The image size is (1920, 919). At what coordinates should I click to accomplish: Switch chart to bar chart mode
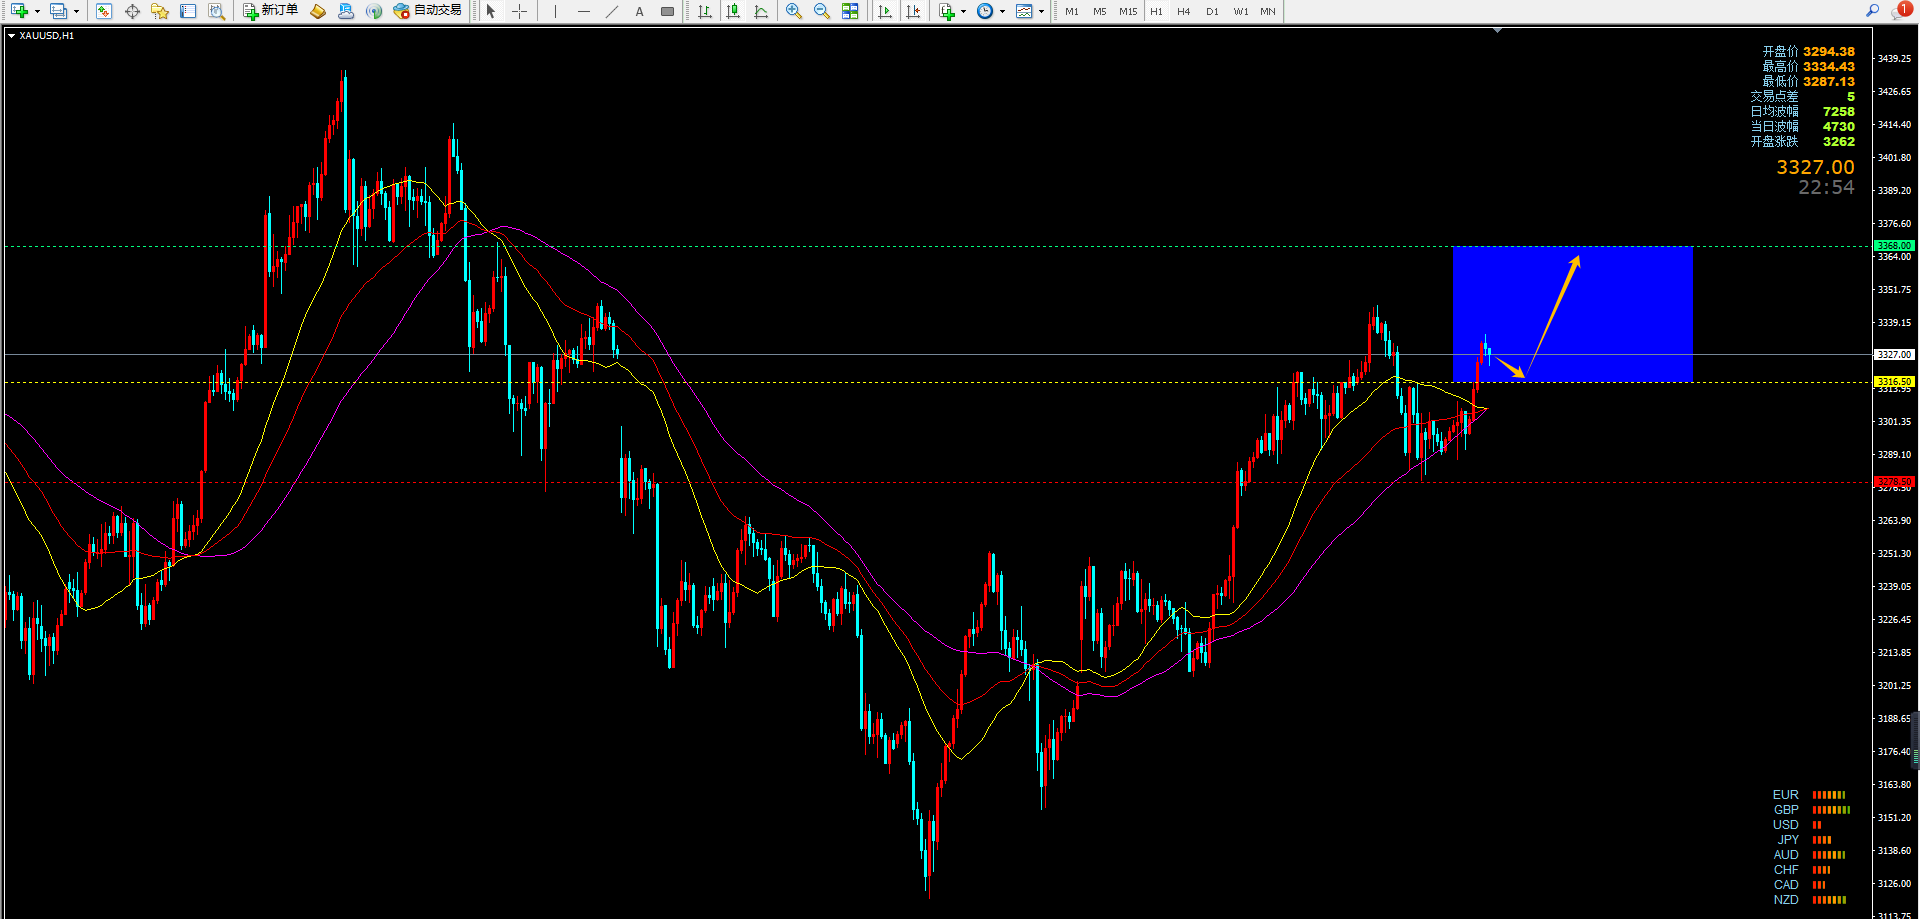pyautogui.click(x=705, y=11)
